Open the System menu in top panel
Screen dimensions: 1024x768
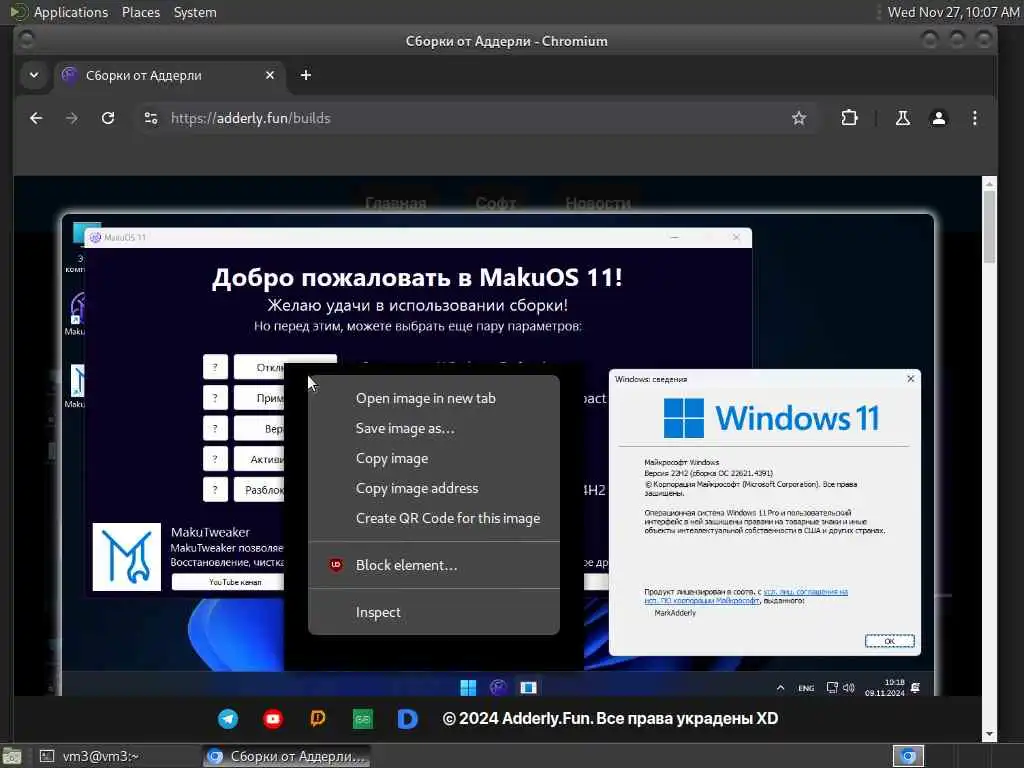coord(195,12)
